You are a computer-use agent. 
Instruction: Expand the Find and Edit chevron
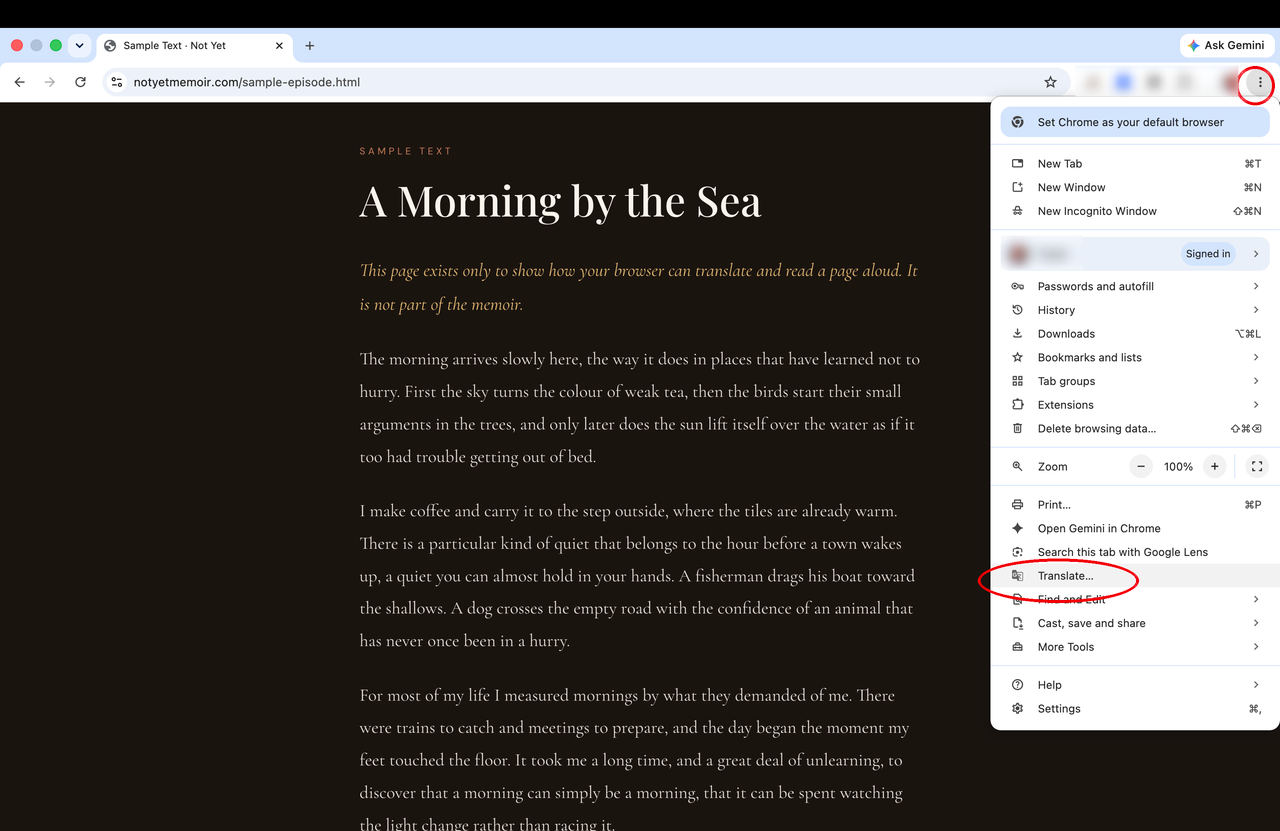(1256, 599)
